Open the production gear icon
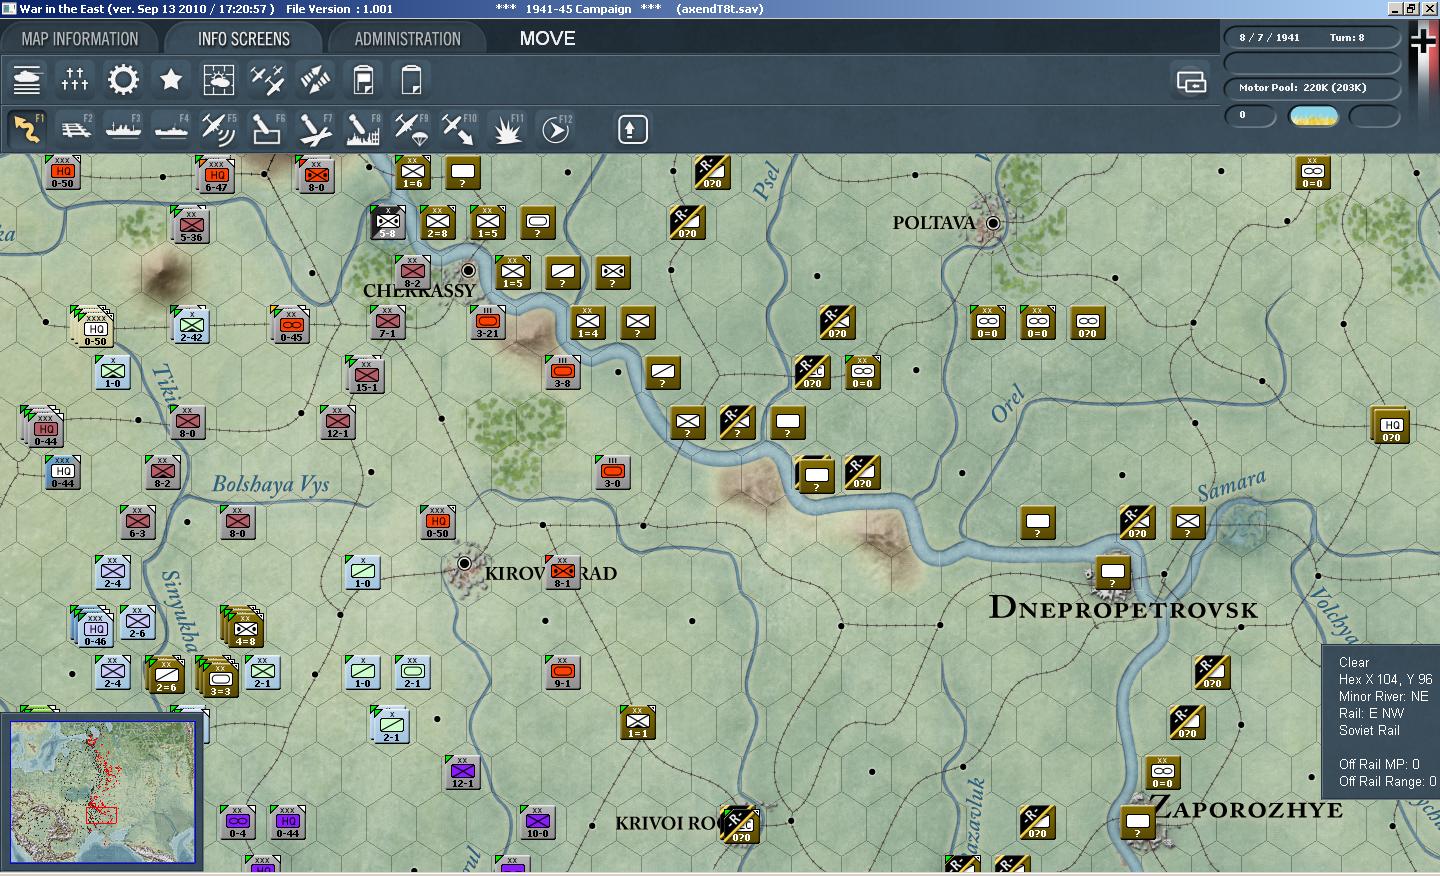1440x876 pixels. tap(123, 79)
